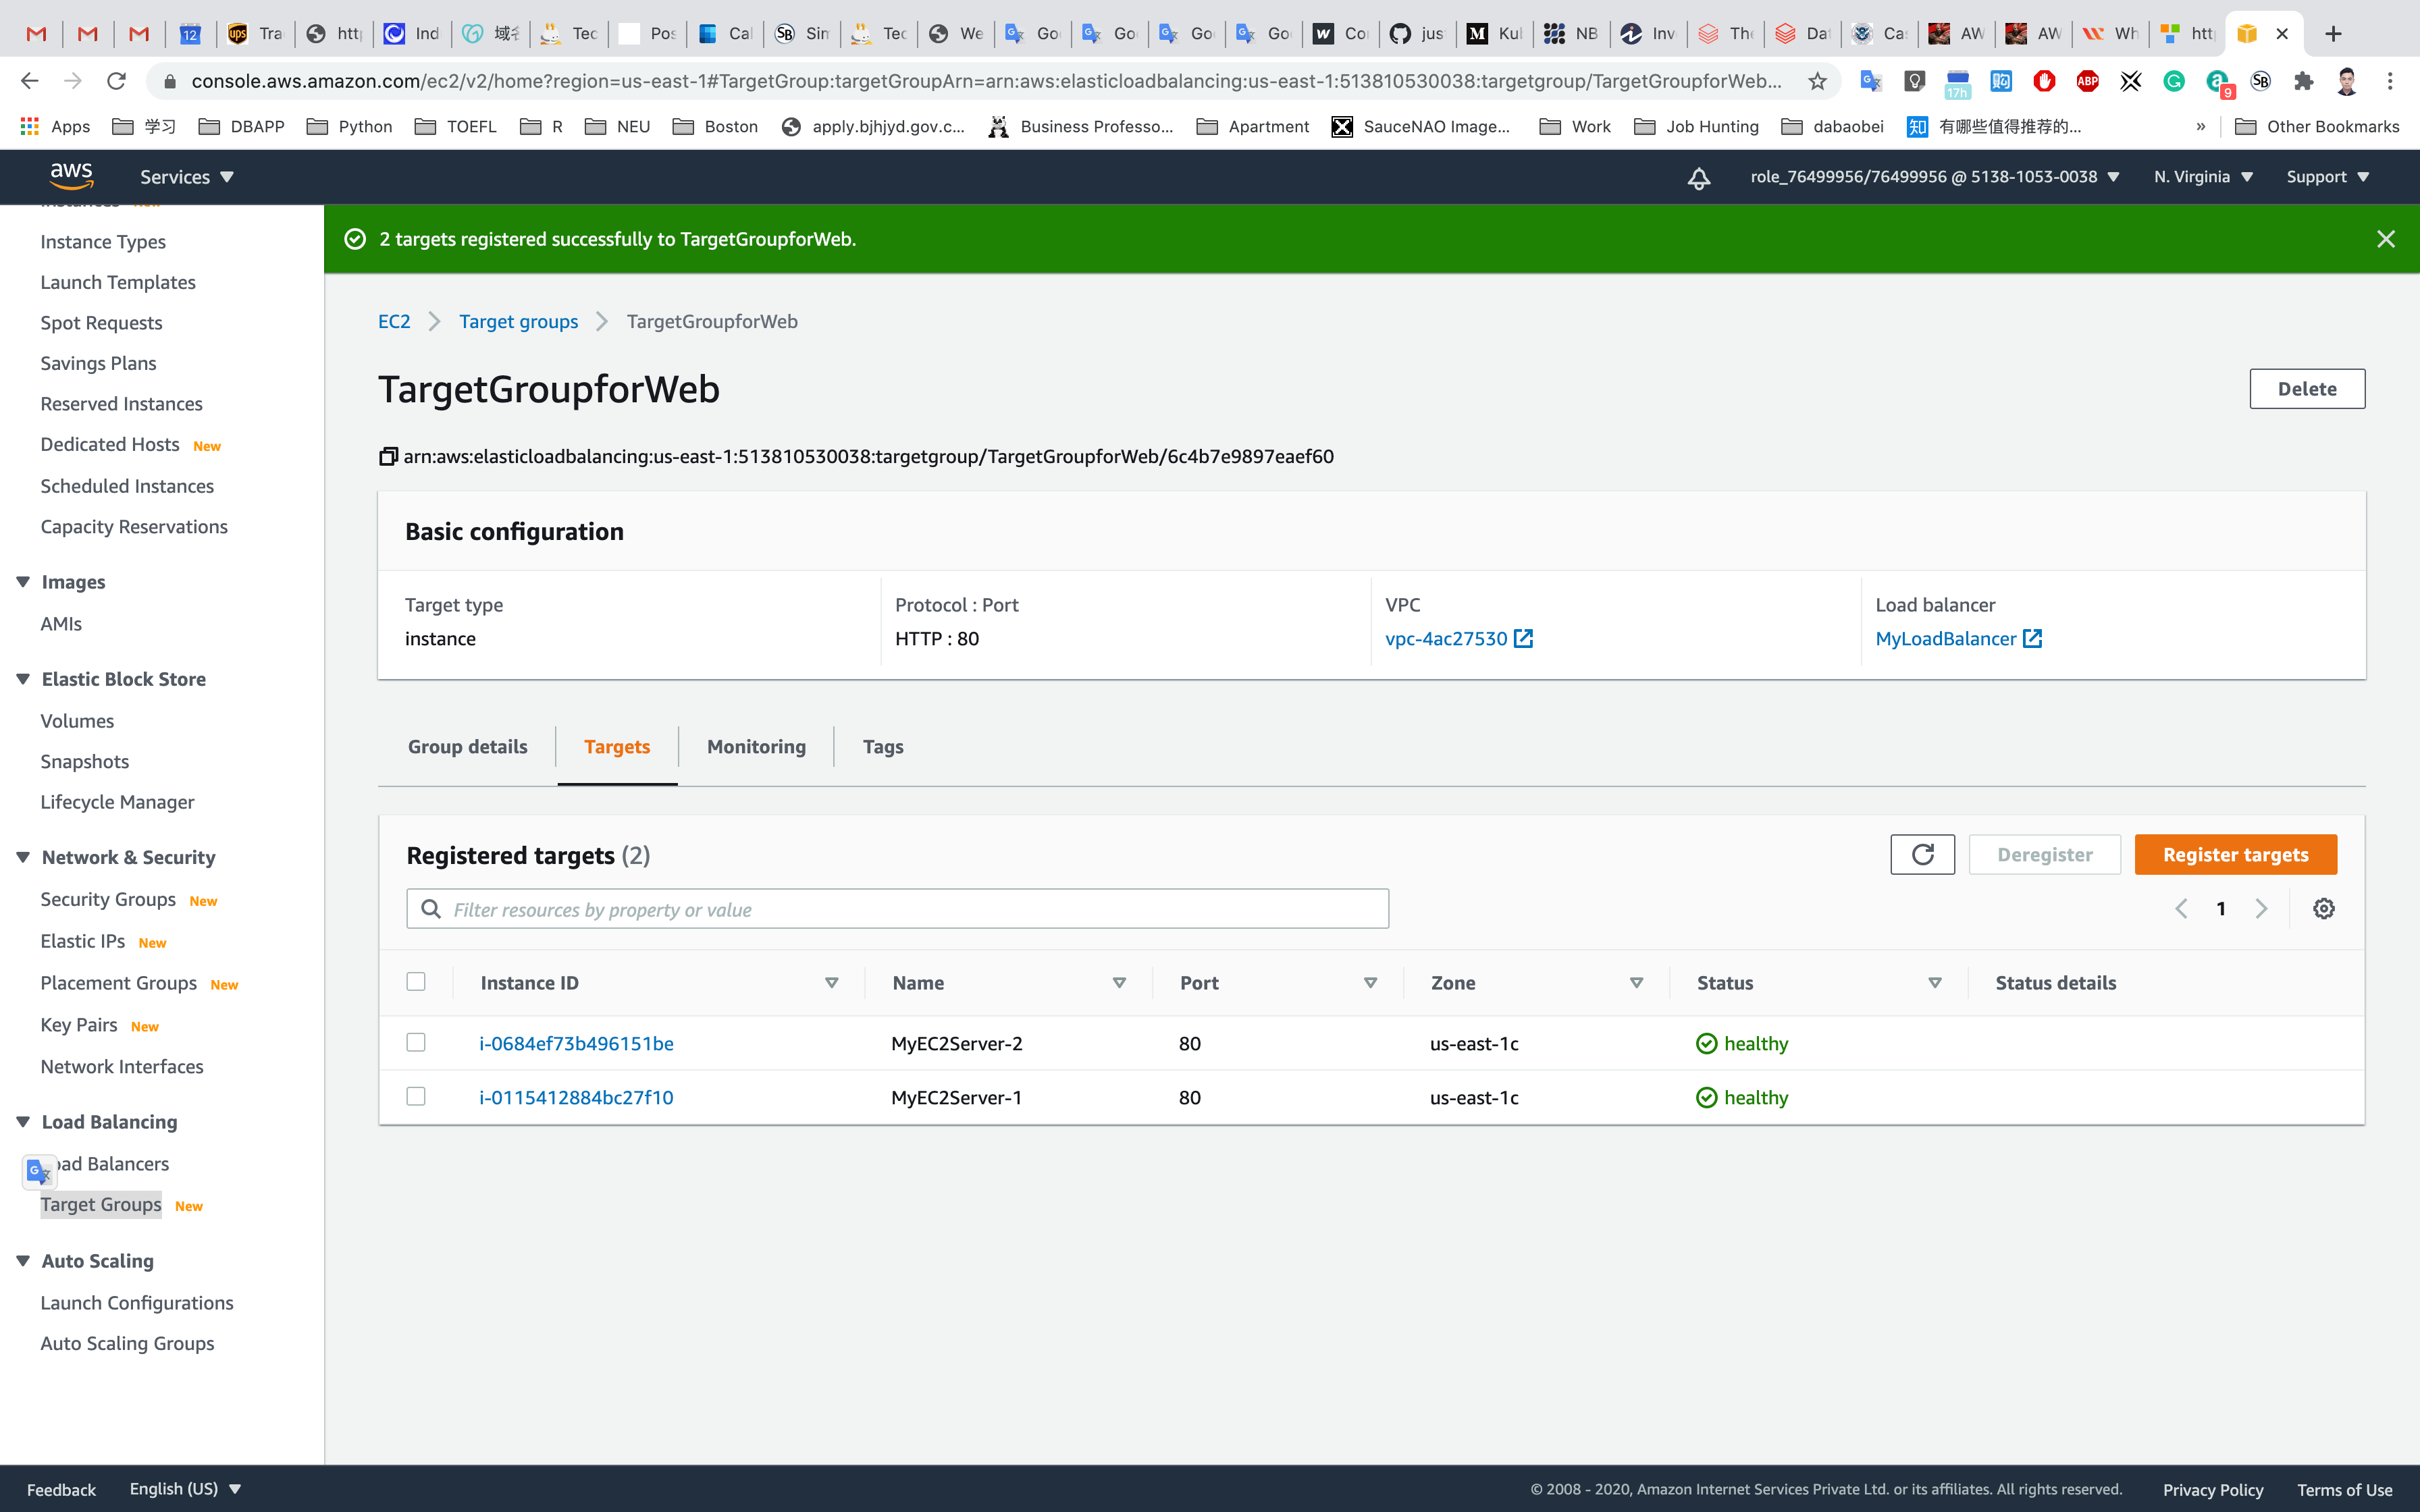
Task: Select checkbox for MyEC2Server-1 row
Action: [416, 1097]
